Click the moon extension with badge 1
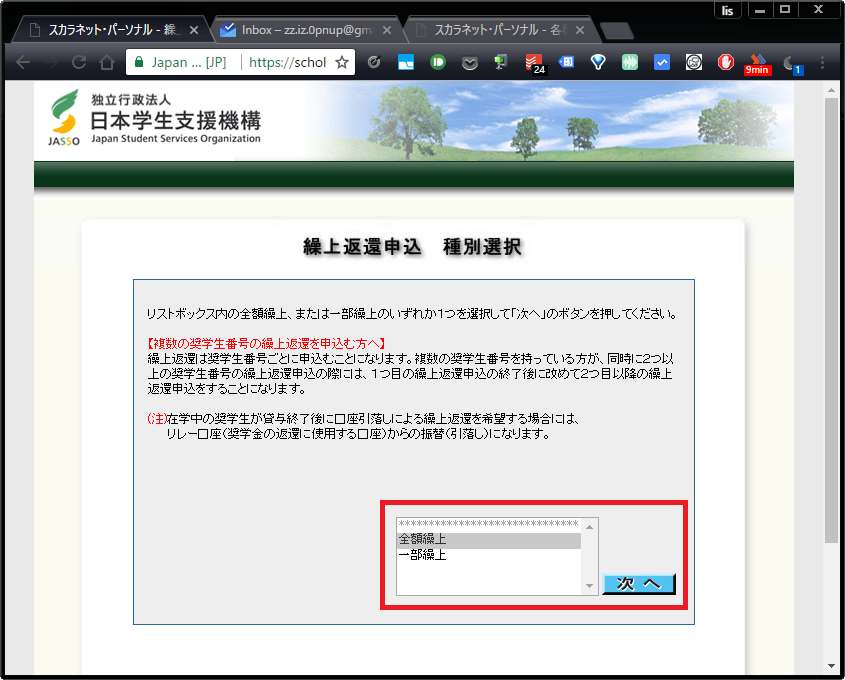Screen dimensions: 845x680 (792, 65)
